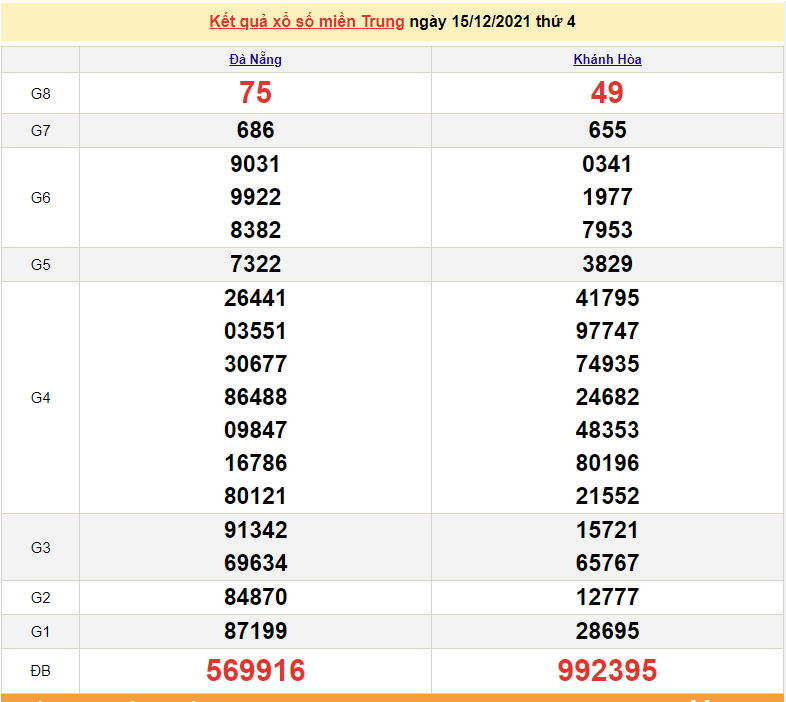Select Đà Nẵng special prize number 569916
Image resolution: width=786 pixels, height=702 pixels.
click(x=255, y=670)
